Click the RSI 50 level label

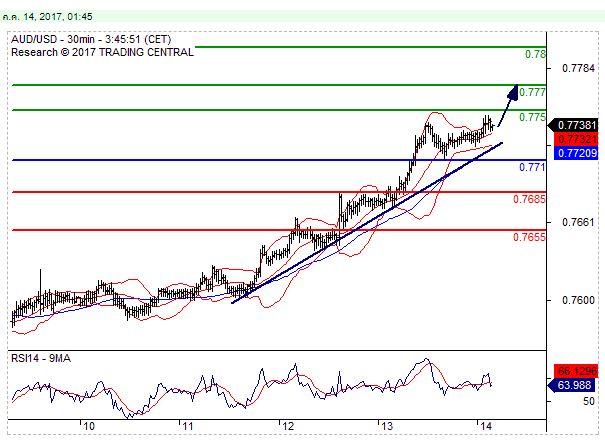[589, 401]
